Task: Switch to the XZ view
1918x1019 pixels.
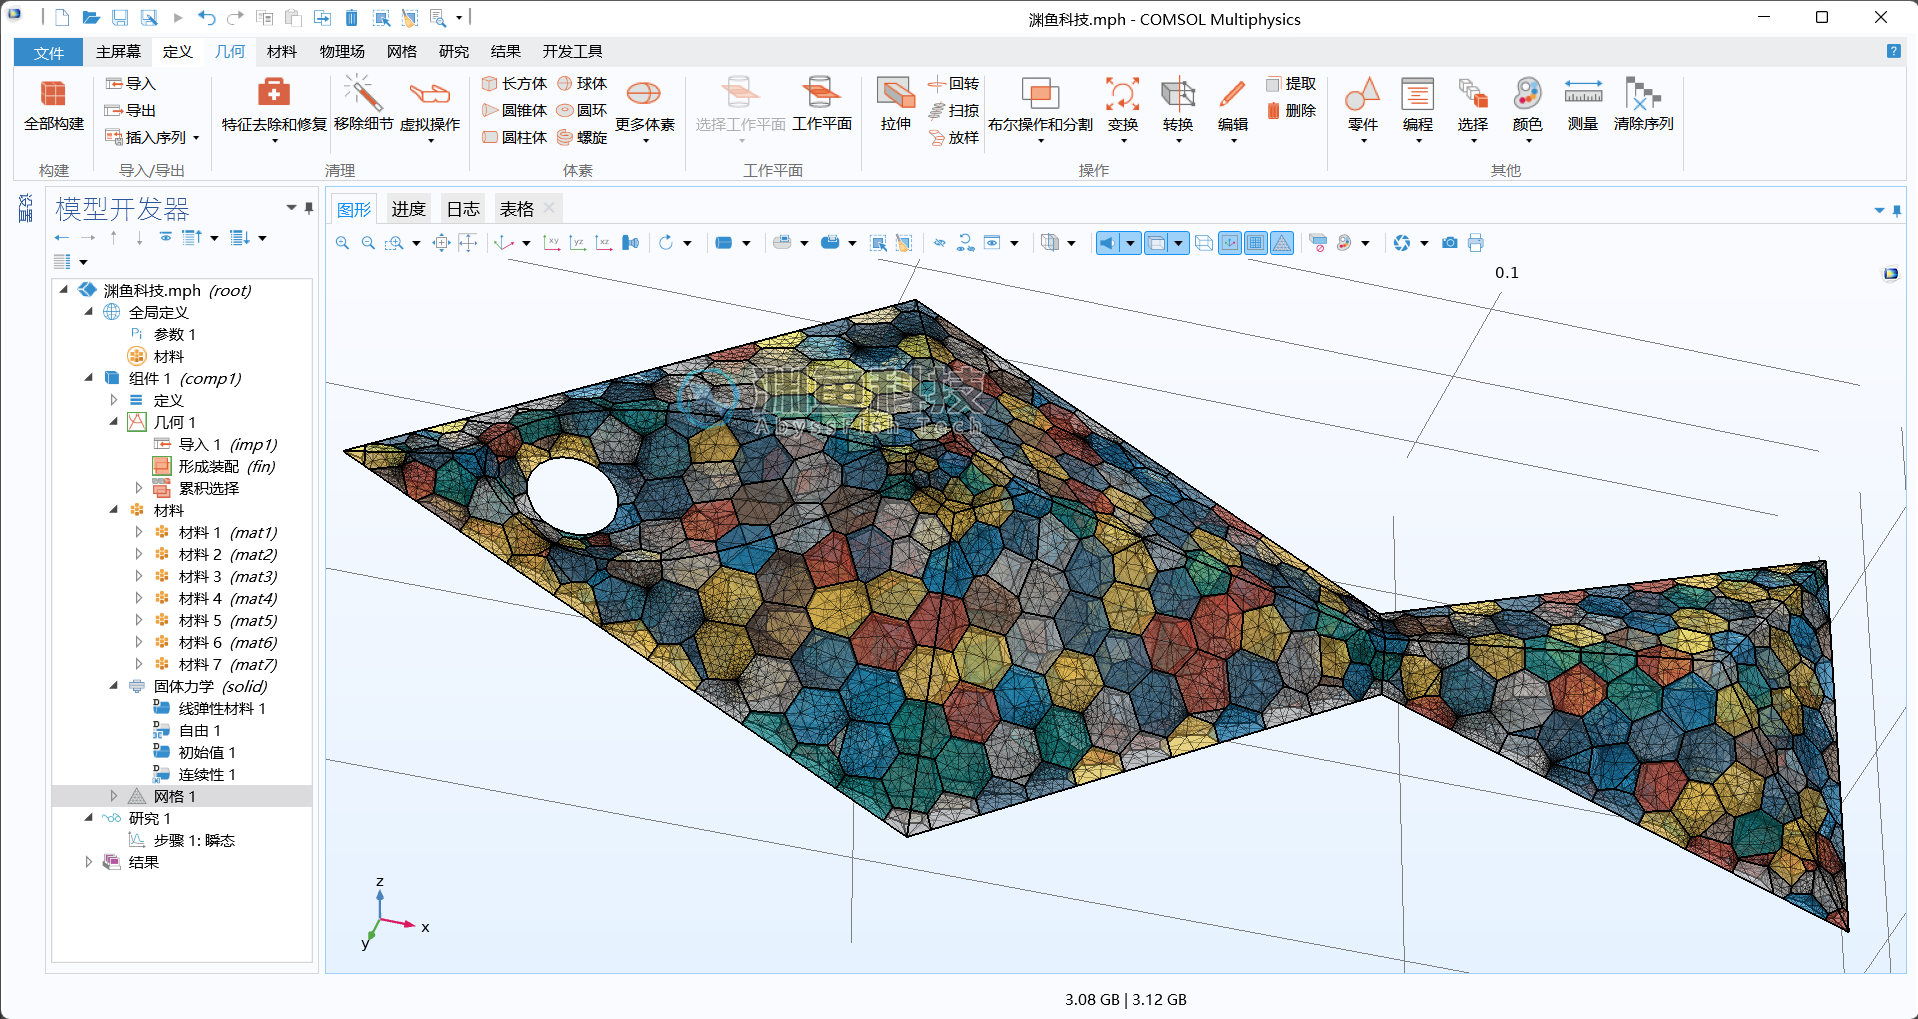Action: 604,243
